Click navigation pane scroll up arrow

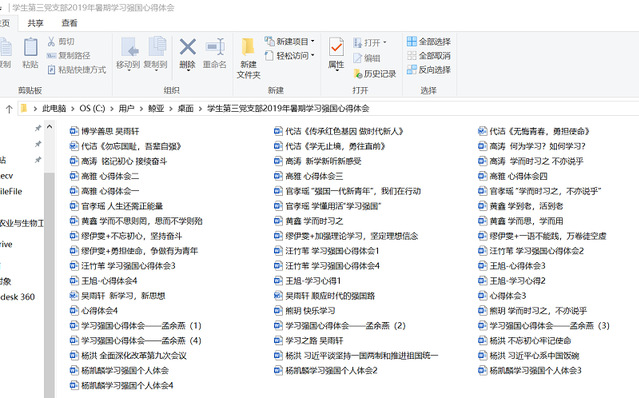coord(49,127)
